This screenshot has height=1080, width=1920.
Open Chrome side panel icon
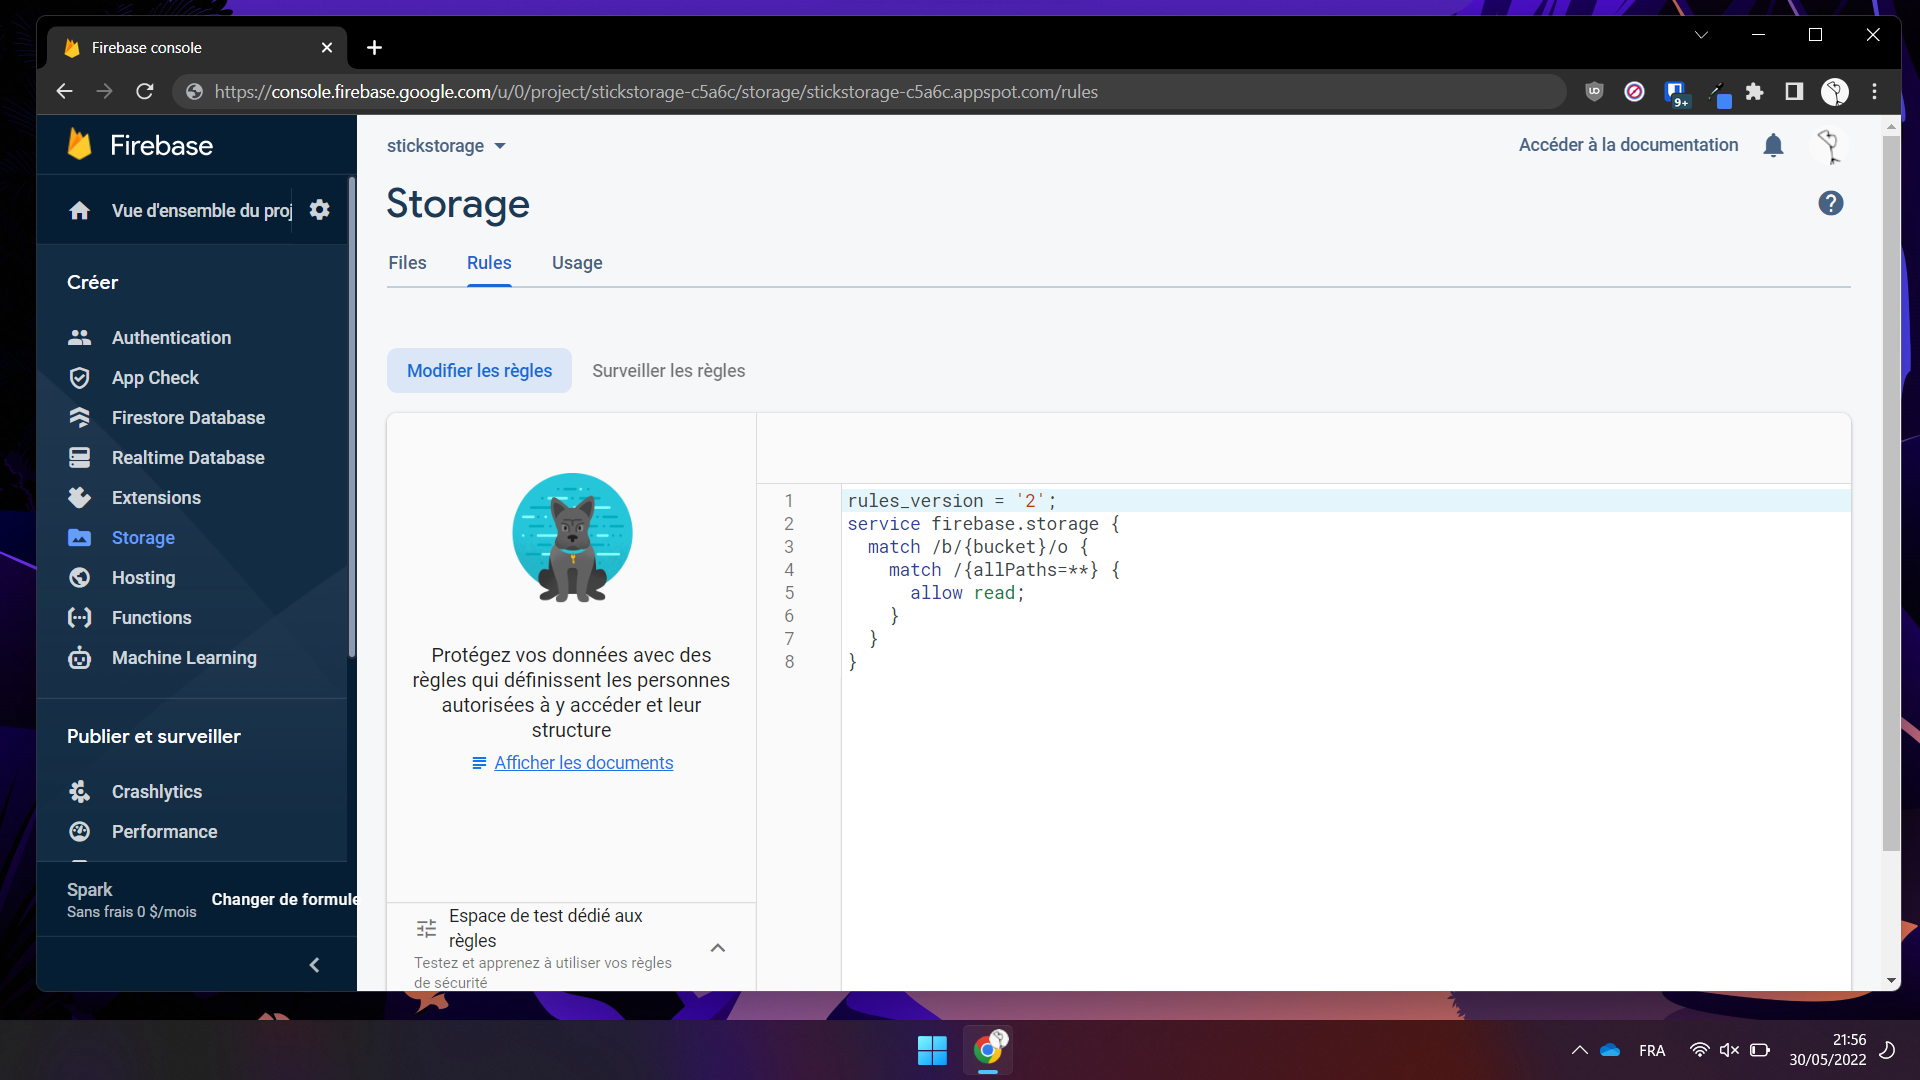[x=1794, y=92]
